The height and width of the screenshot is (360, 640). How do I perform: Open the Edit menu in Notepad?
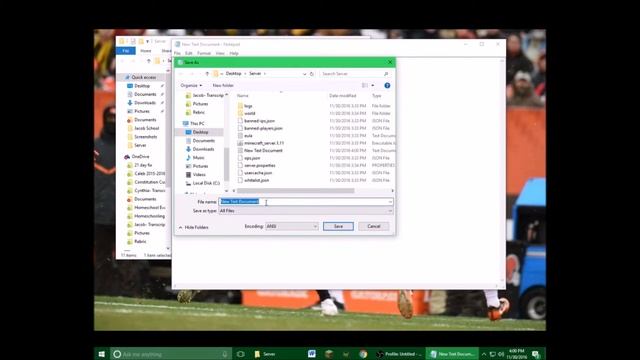(189, 53)
